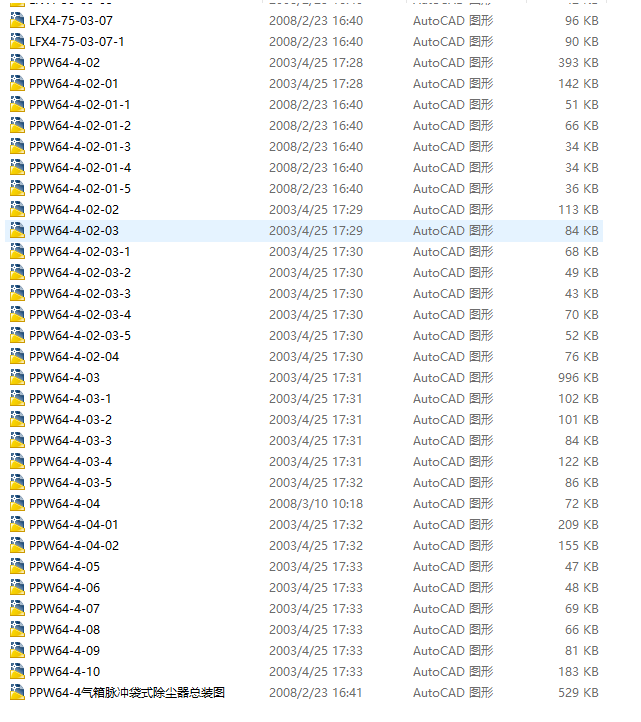Select the icon next to PPW64-4-07
The width and height of the screenshot is (641, 722).
17,609
